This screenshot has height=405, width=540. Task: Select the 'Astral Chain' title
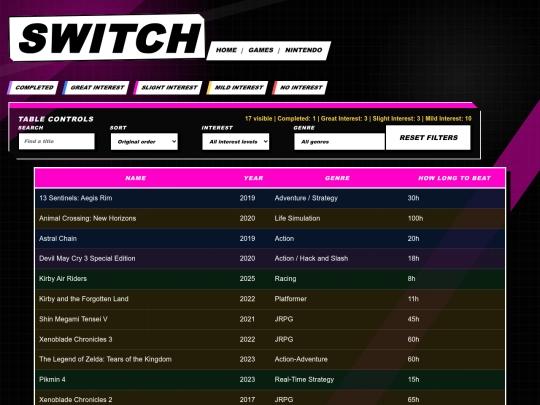coord(58,238)
